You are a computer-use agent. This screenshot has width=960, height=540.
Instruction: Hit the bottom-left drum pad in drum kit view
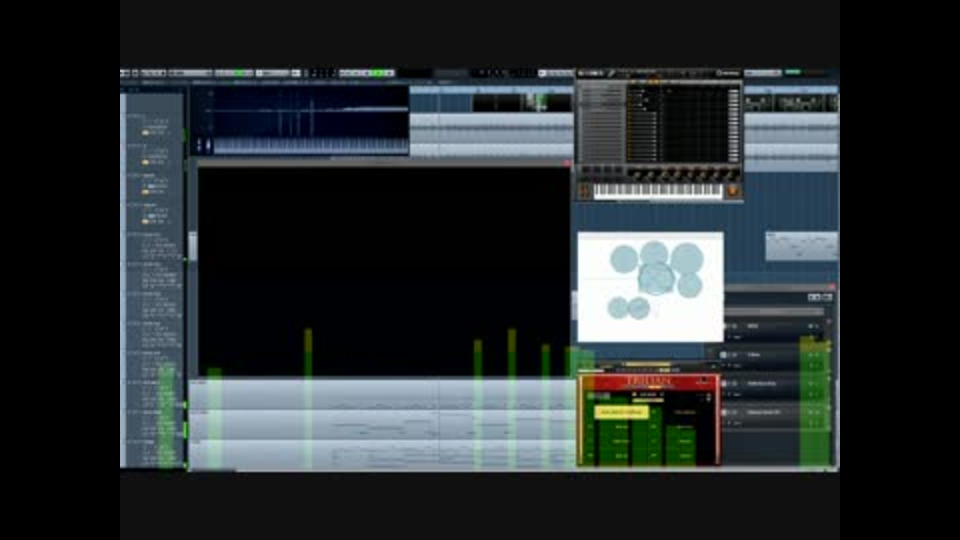click(x=617, y=307)
